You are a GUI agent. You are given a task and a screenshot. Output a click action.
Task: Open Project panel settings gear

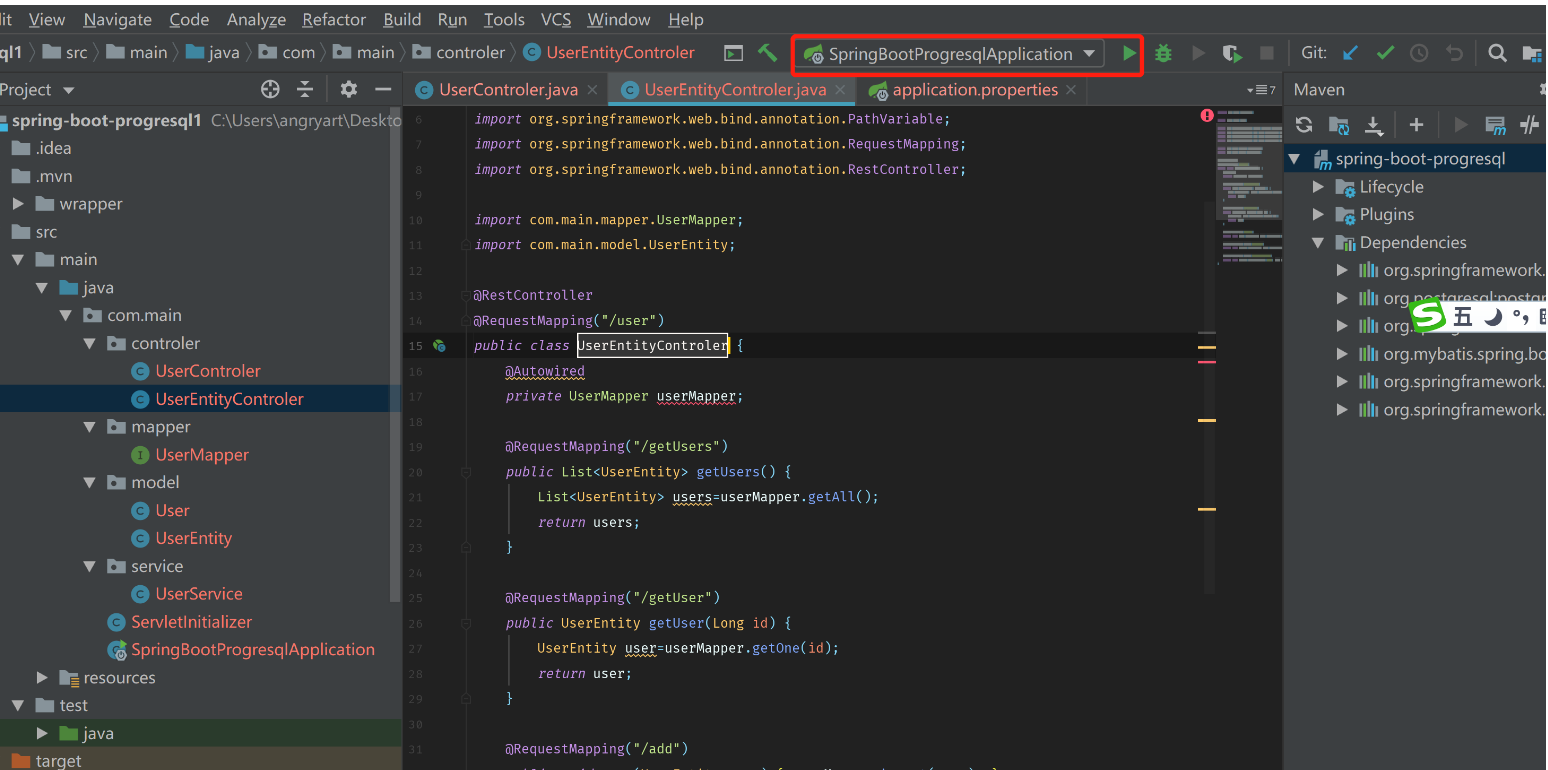[348, 89]
